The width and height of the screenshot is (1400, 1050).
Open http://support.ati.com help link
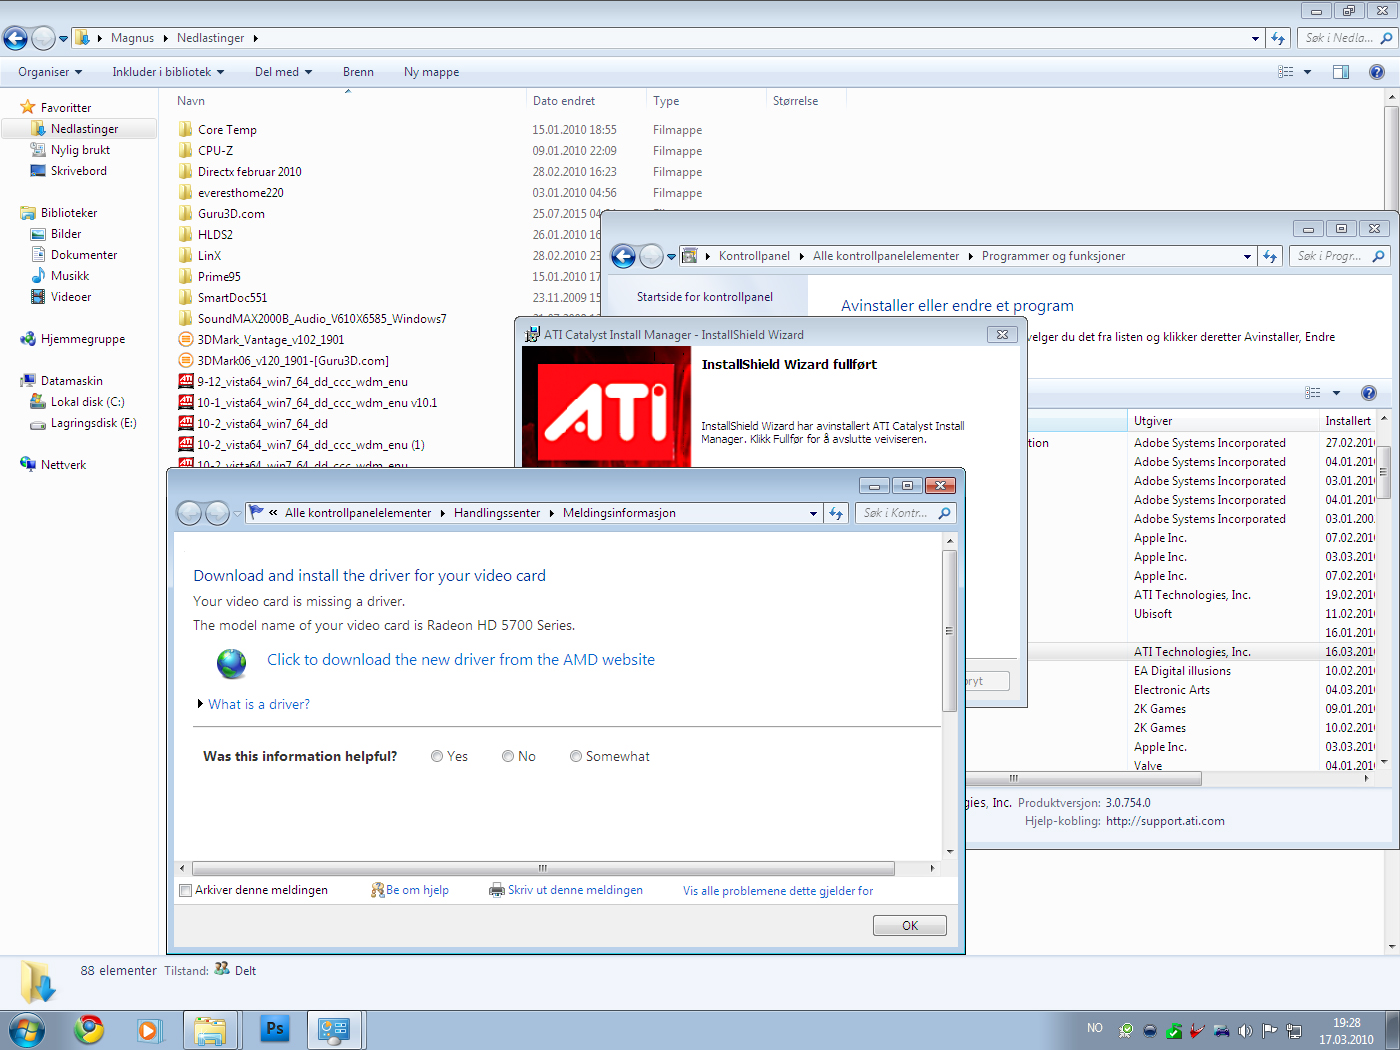tap(1165, 821)
